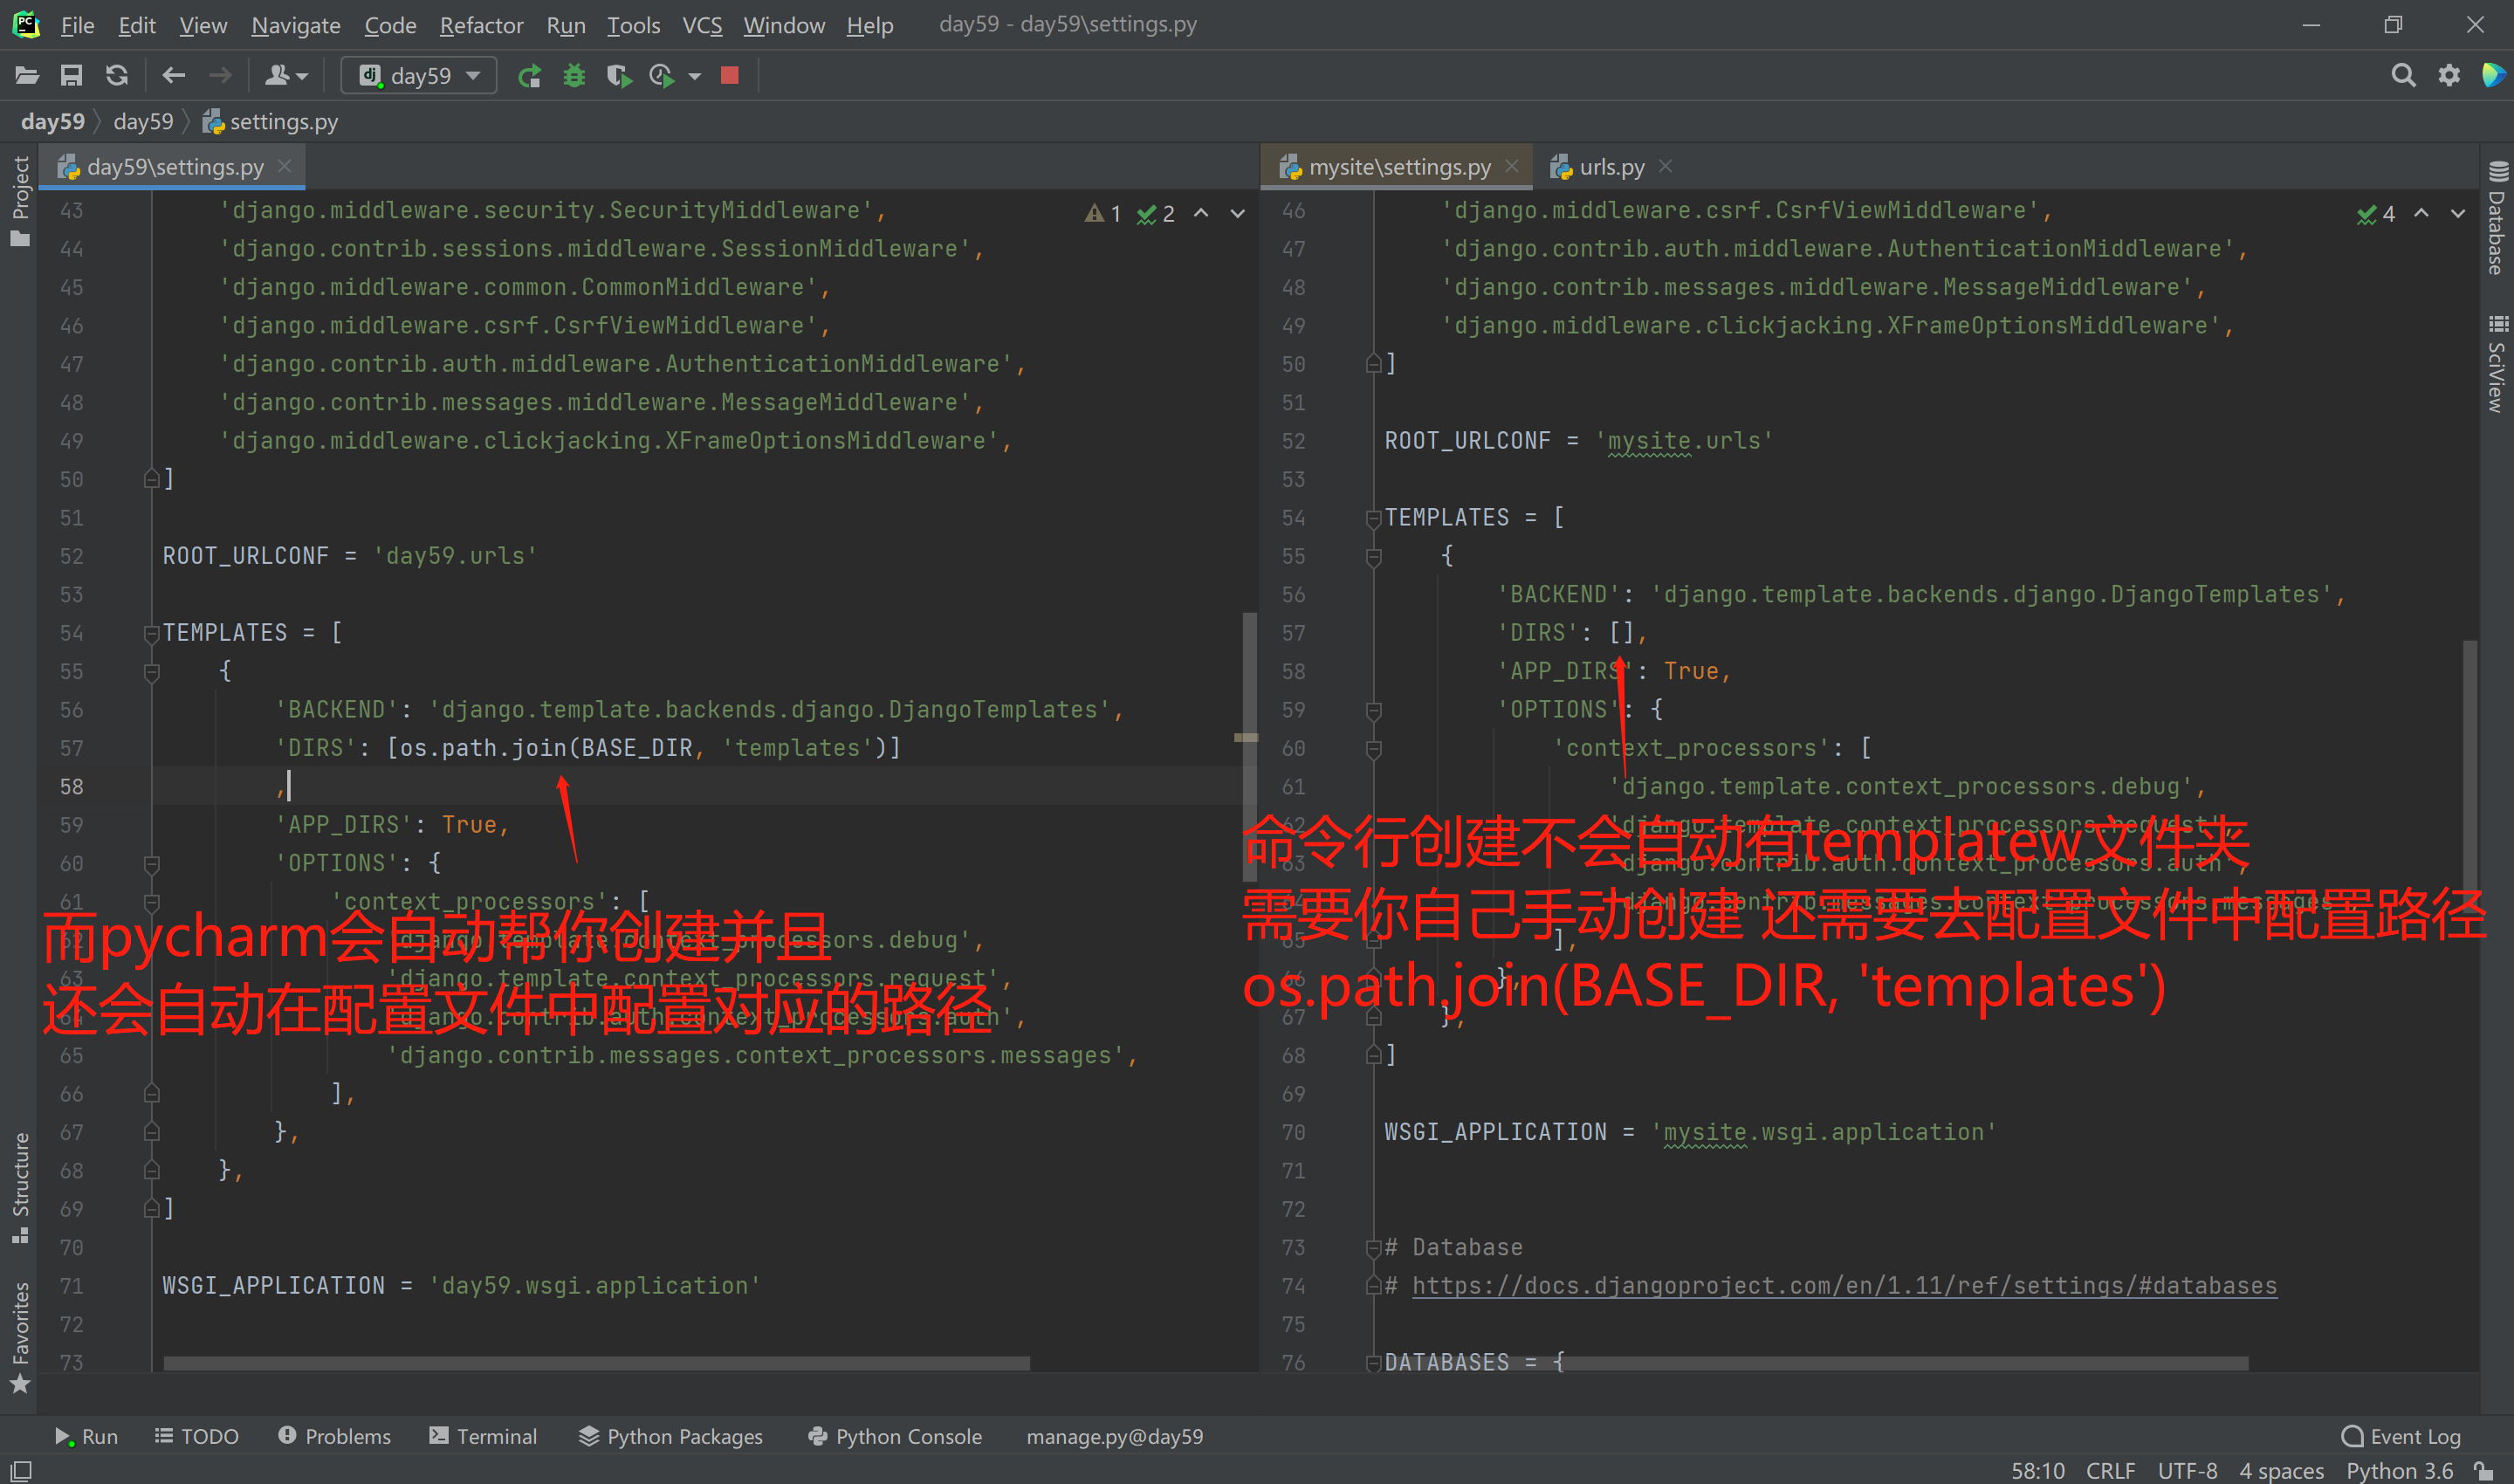2514x1484 pixels.
Task: Open the djangoproject databases docs link
Action: pyautogui.click(x=1844, y=1286)
